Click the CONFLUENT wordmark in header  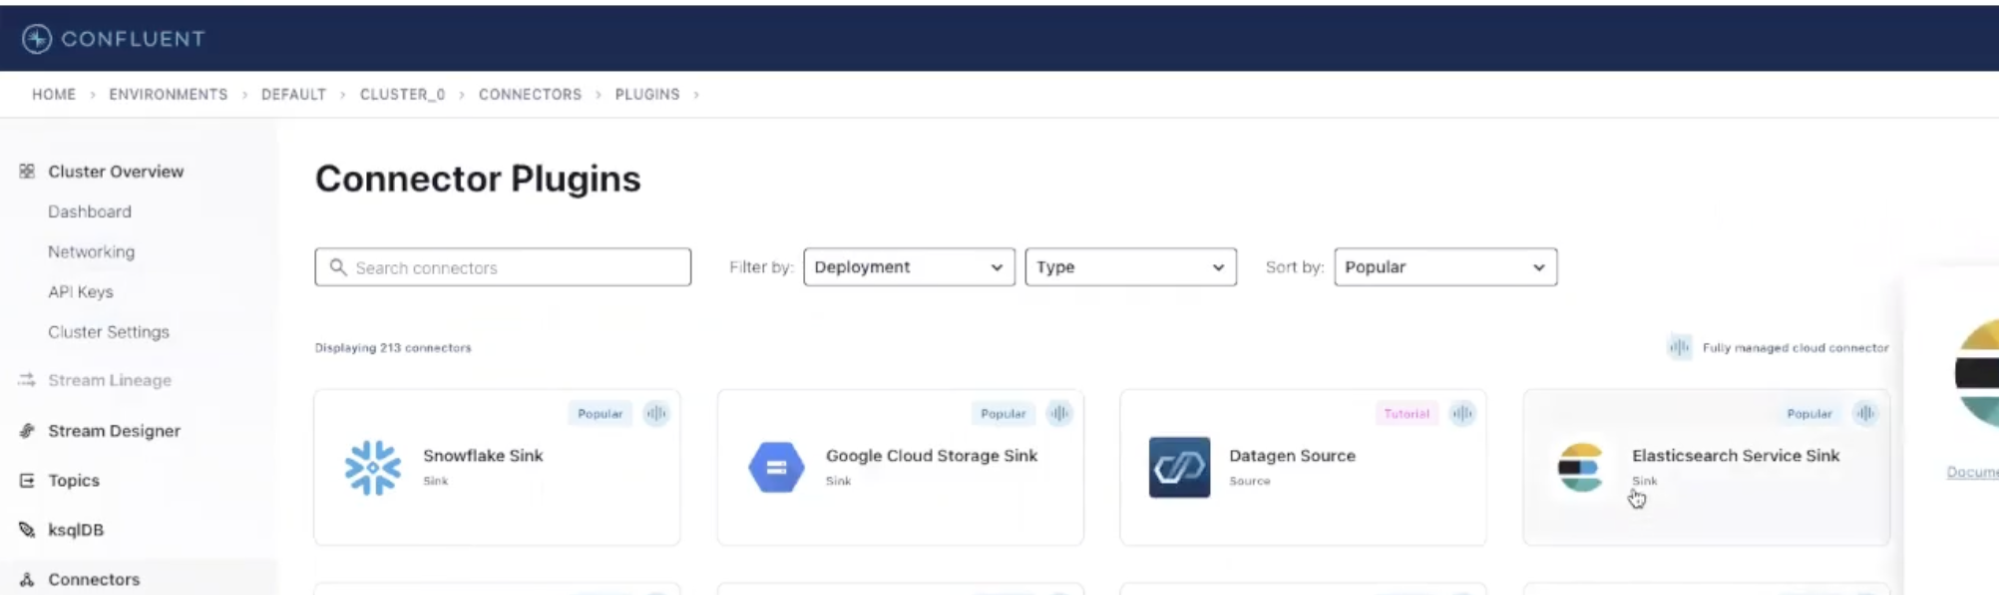[x=133, y=39]
